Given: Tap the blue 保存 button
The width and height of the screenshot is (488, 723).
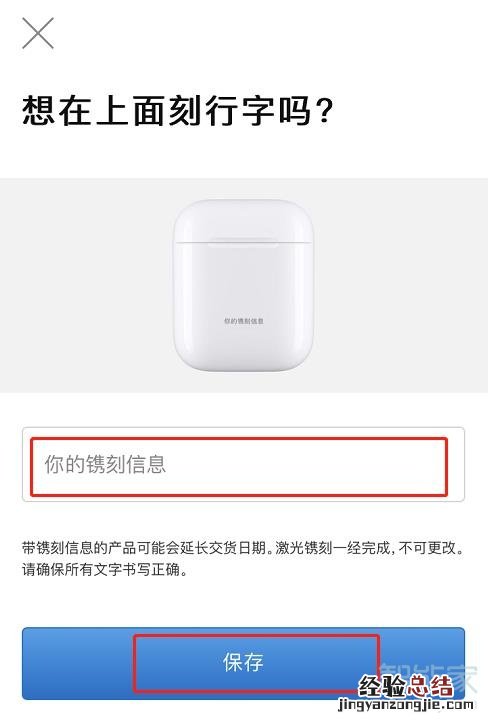Looking at the screenshot, I should [x=244, y=663].
